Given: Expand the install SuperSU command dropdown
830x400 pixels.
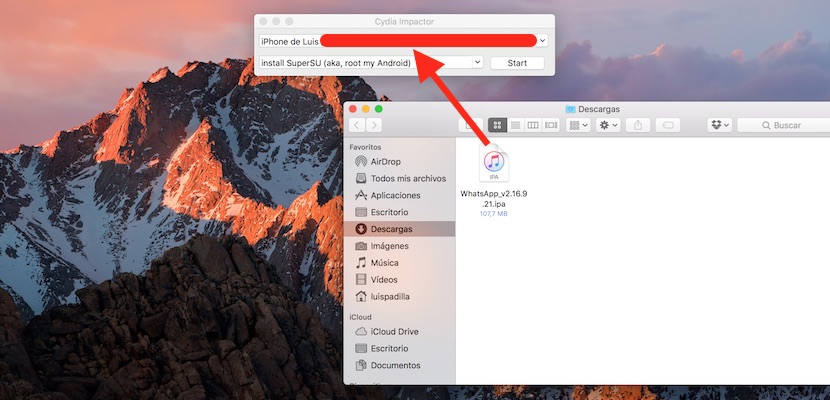Looking at the screenshot, I should [x=477, y=62].
